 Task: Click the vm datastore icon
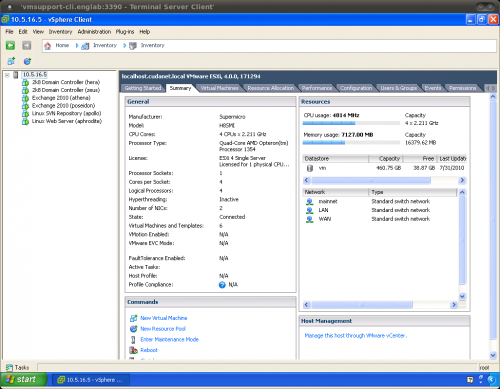[310, 168]
